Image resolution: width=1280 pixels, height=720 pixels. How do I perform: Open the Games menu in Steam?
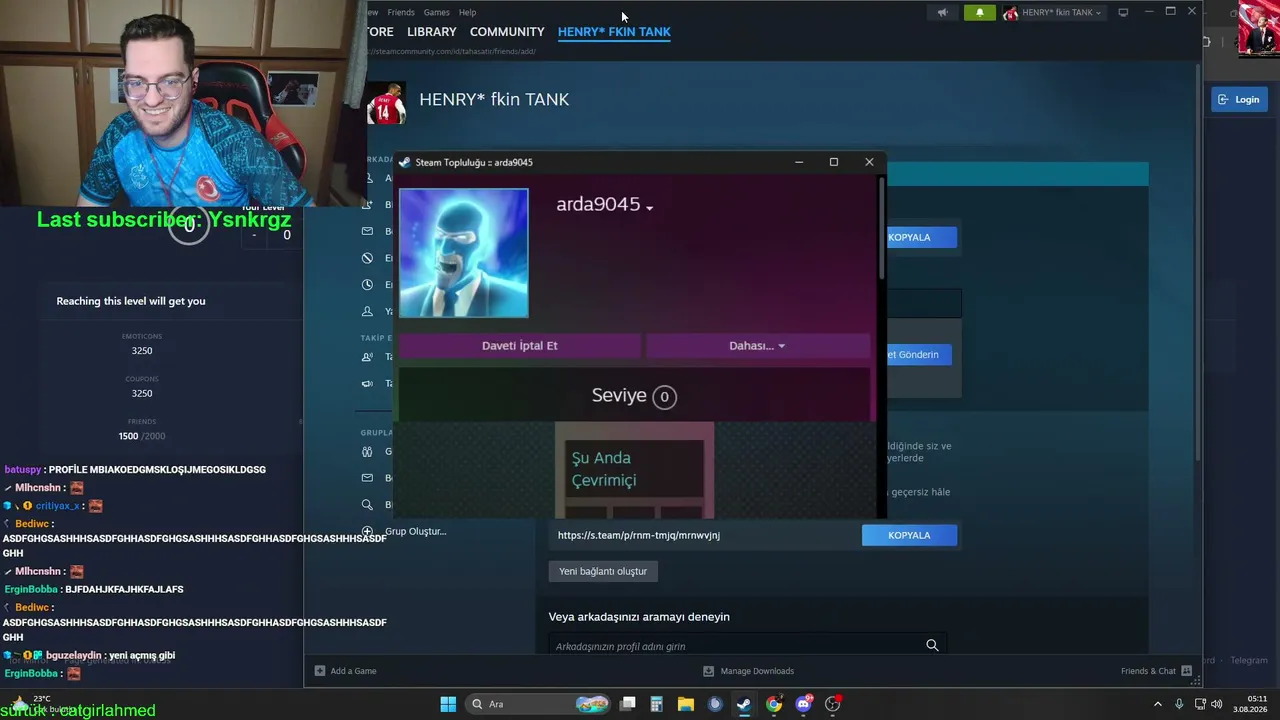point(436,12)
